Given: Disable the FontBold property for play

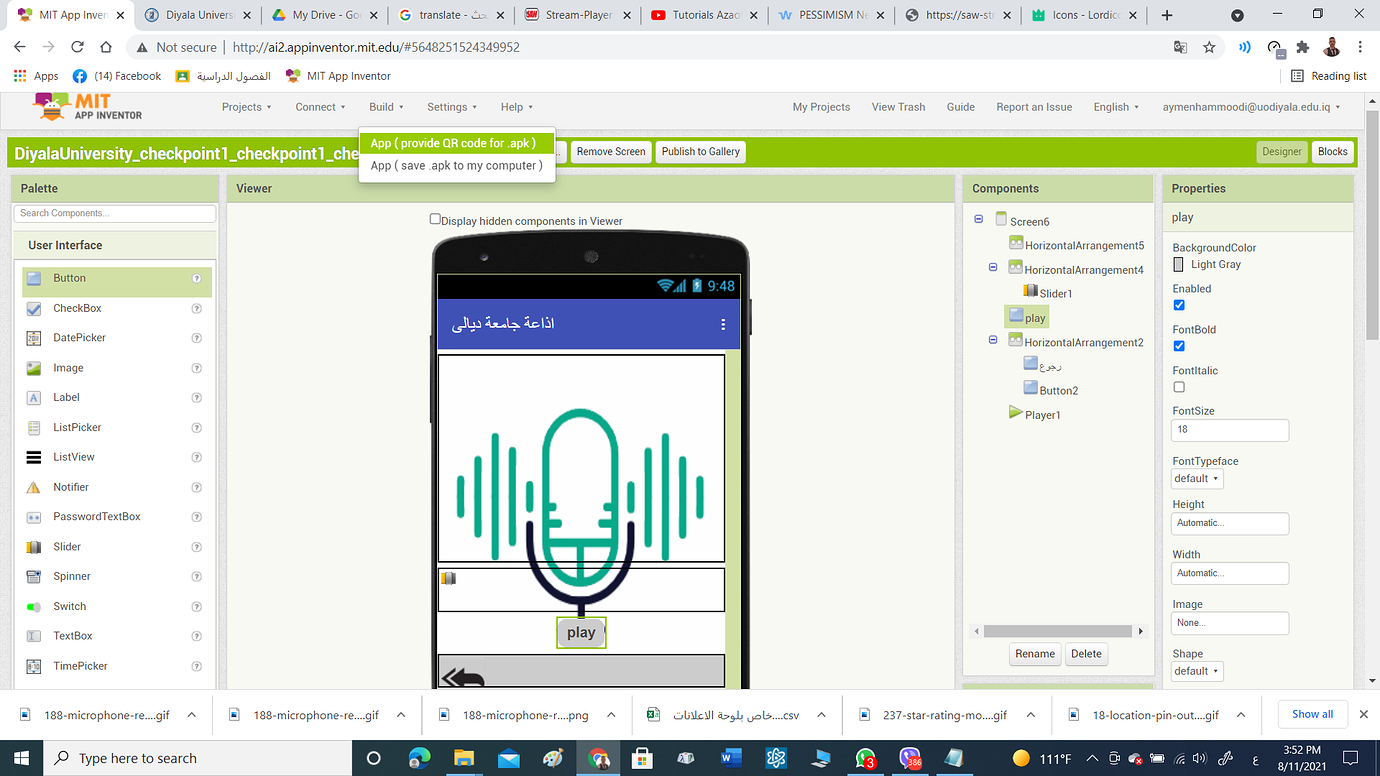Looking at the screenshot, I should click(1178, 346).
